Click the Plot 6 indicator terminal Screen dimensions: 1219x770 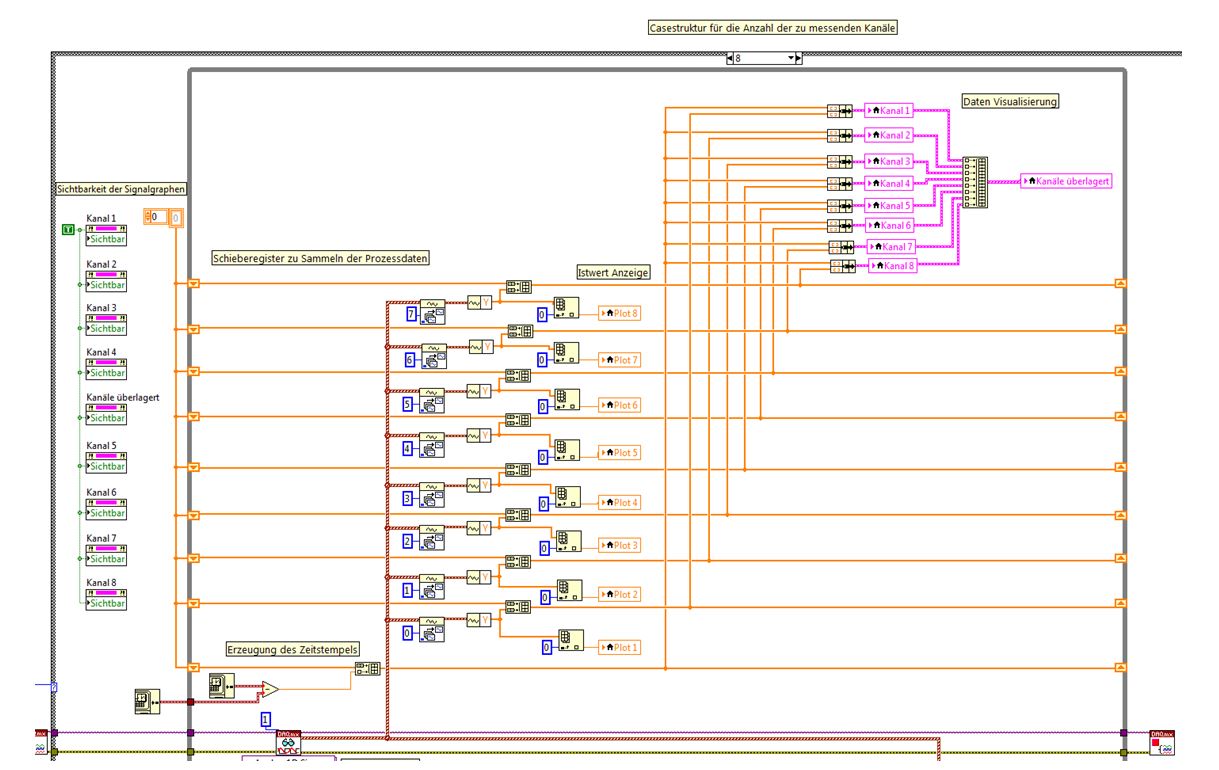coord(619,405)
